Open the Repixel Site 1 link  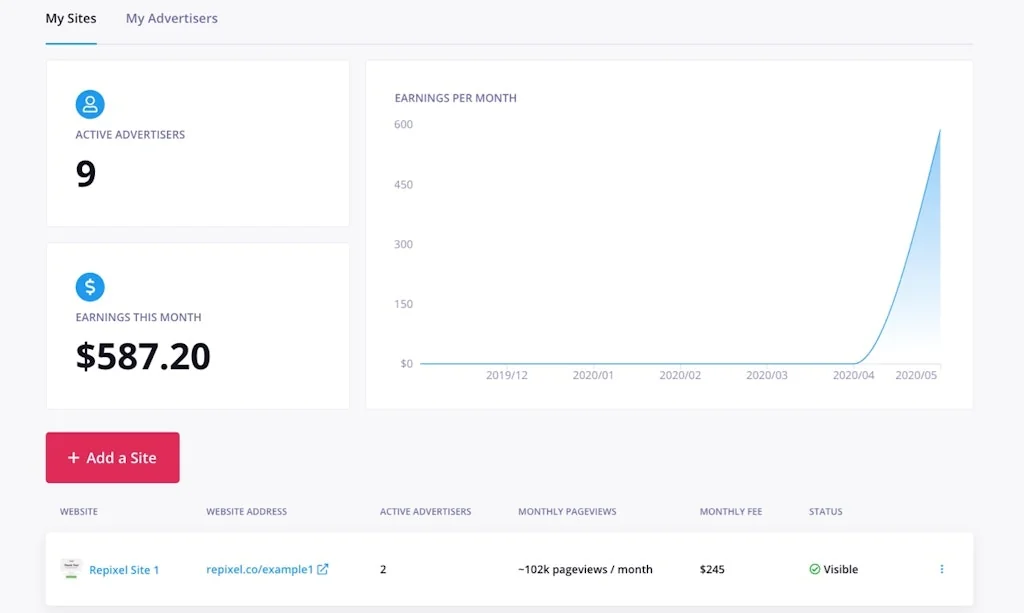124,570
